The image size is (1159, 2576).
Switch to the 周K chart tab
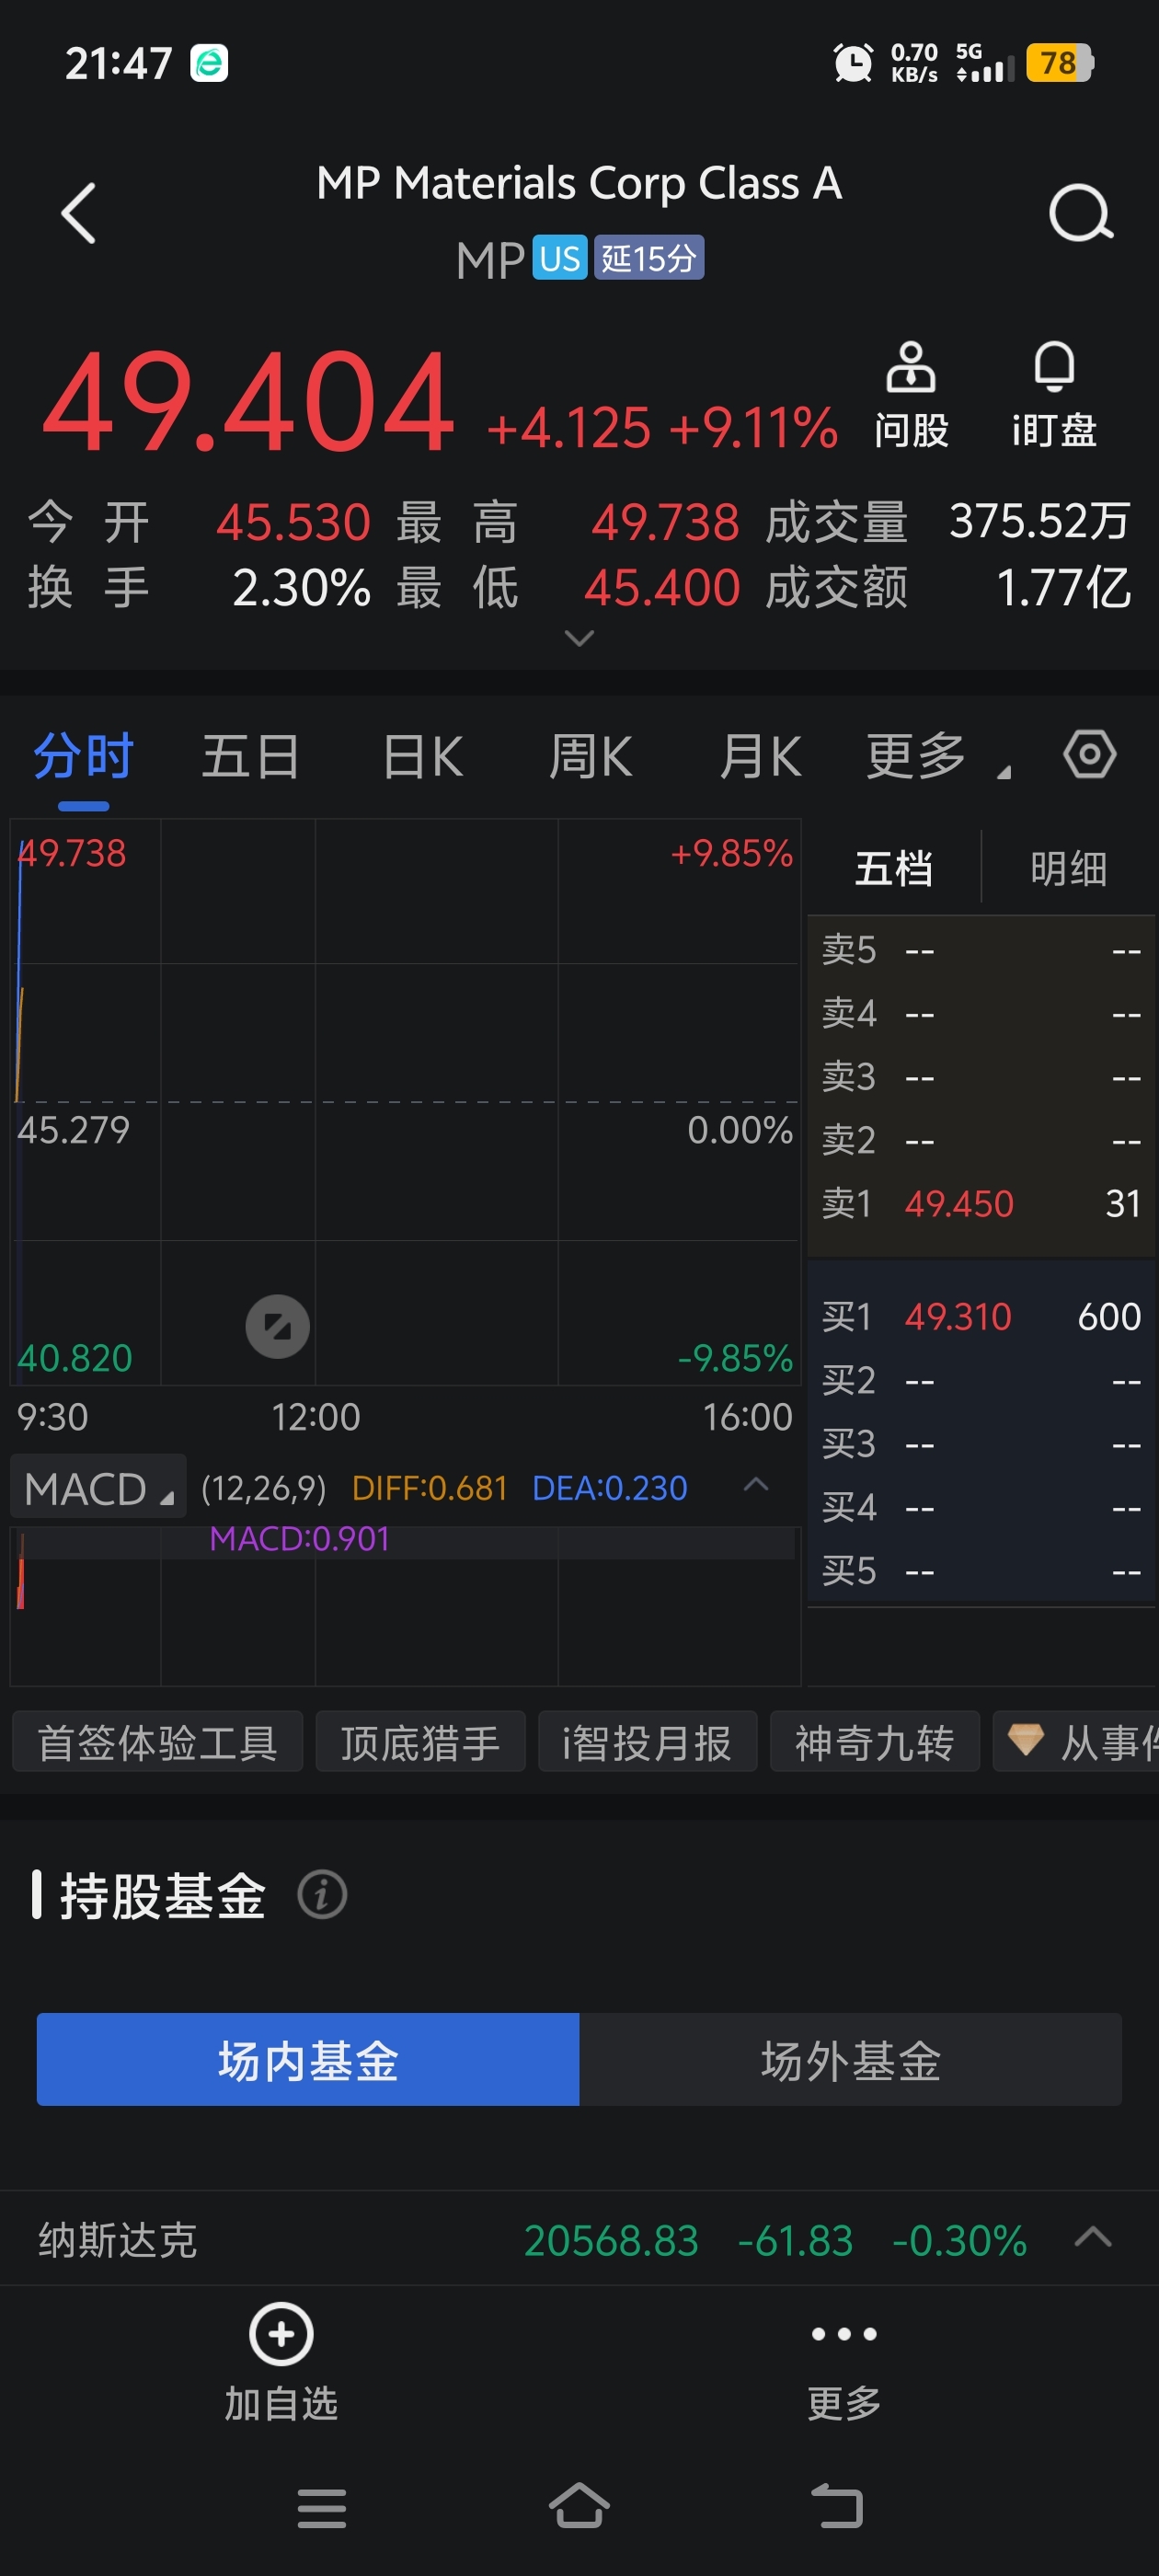coord(590,756)
